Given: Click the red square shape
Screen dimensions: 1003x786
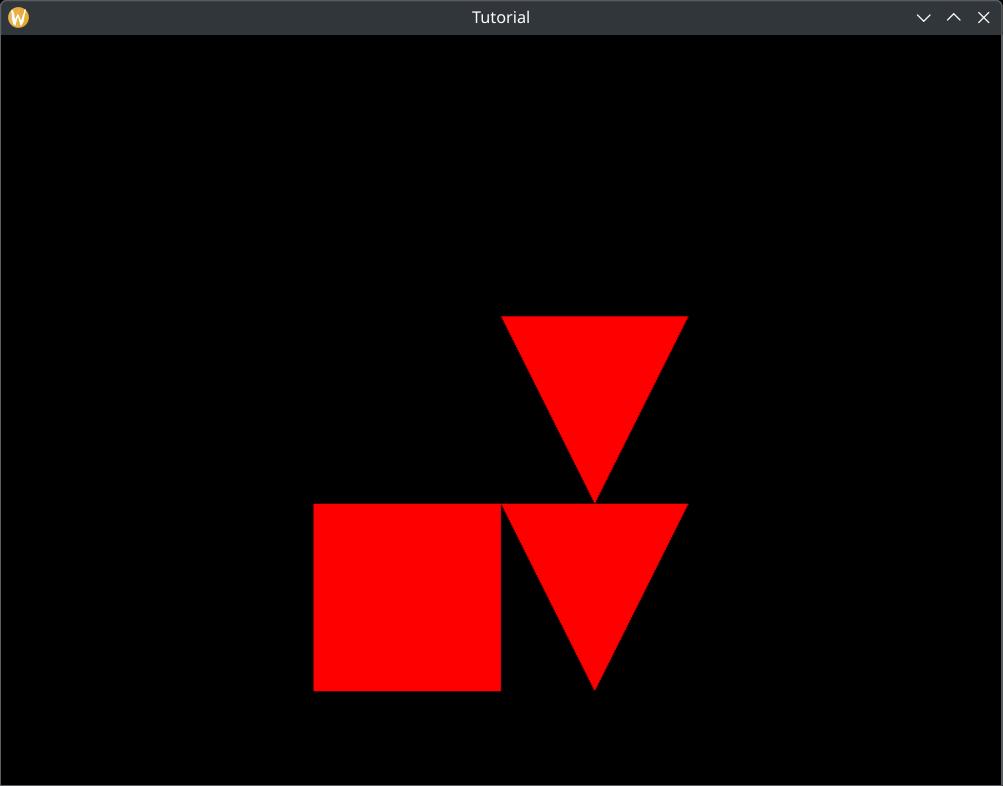Looking at the screenshot, I should [407, 597].
